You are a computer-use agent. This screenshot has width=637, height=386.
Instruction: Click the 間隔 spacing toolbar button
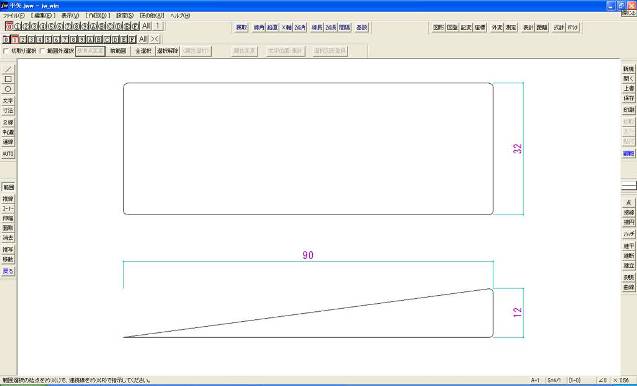(344, 27)
